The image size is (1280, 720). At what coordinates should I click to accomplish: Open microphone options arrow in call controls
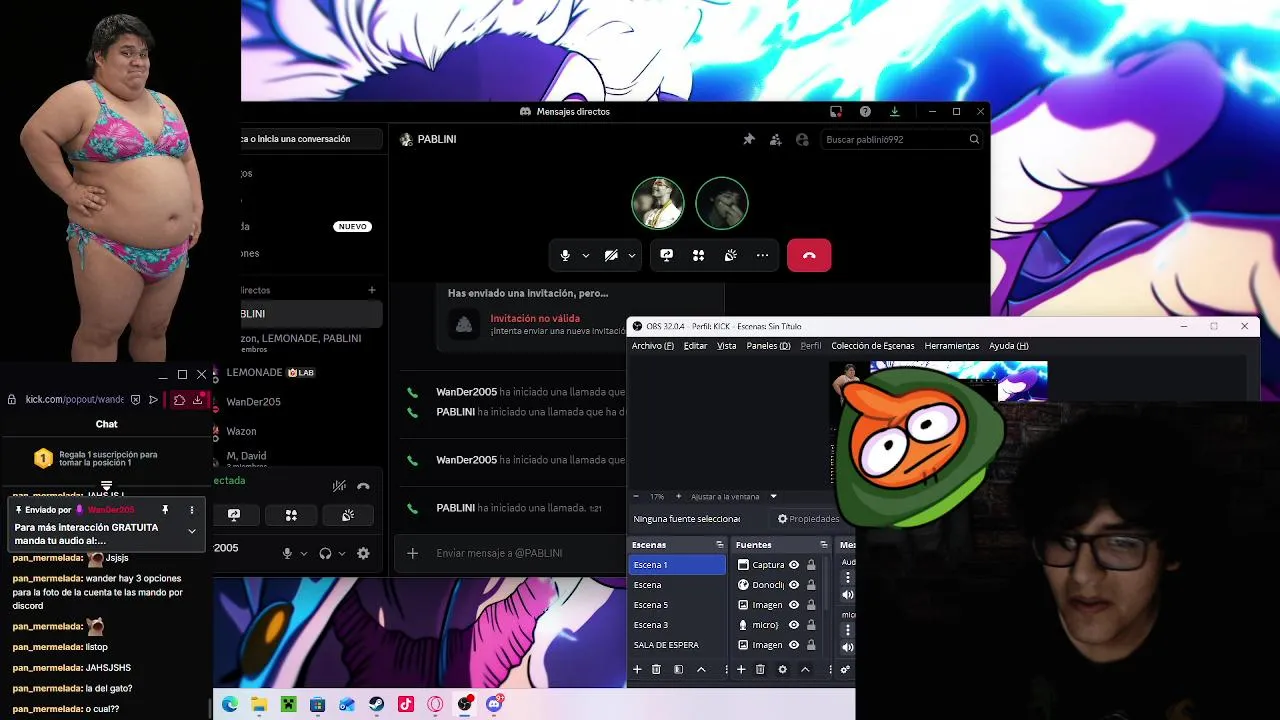point(586,256)
